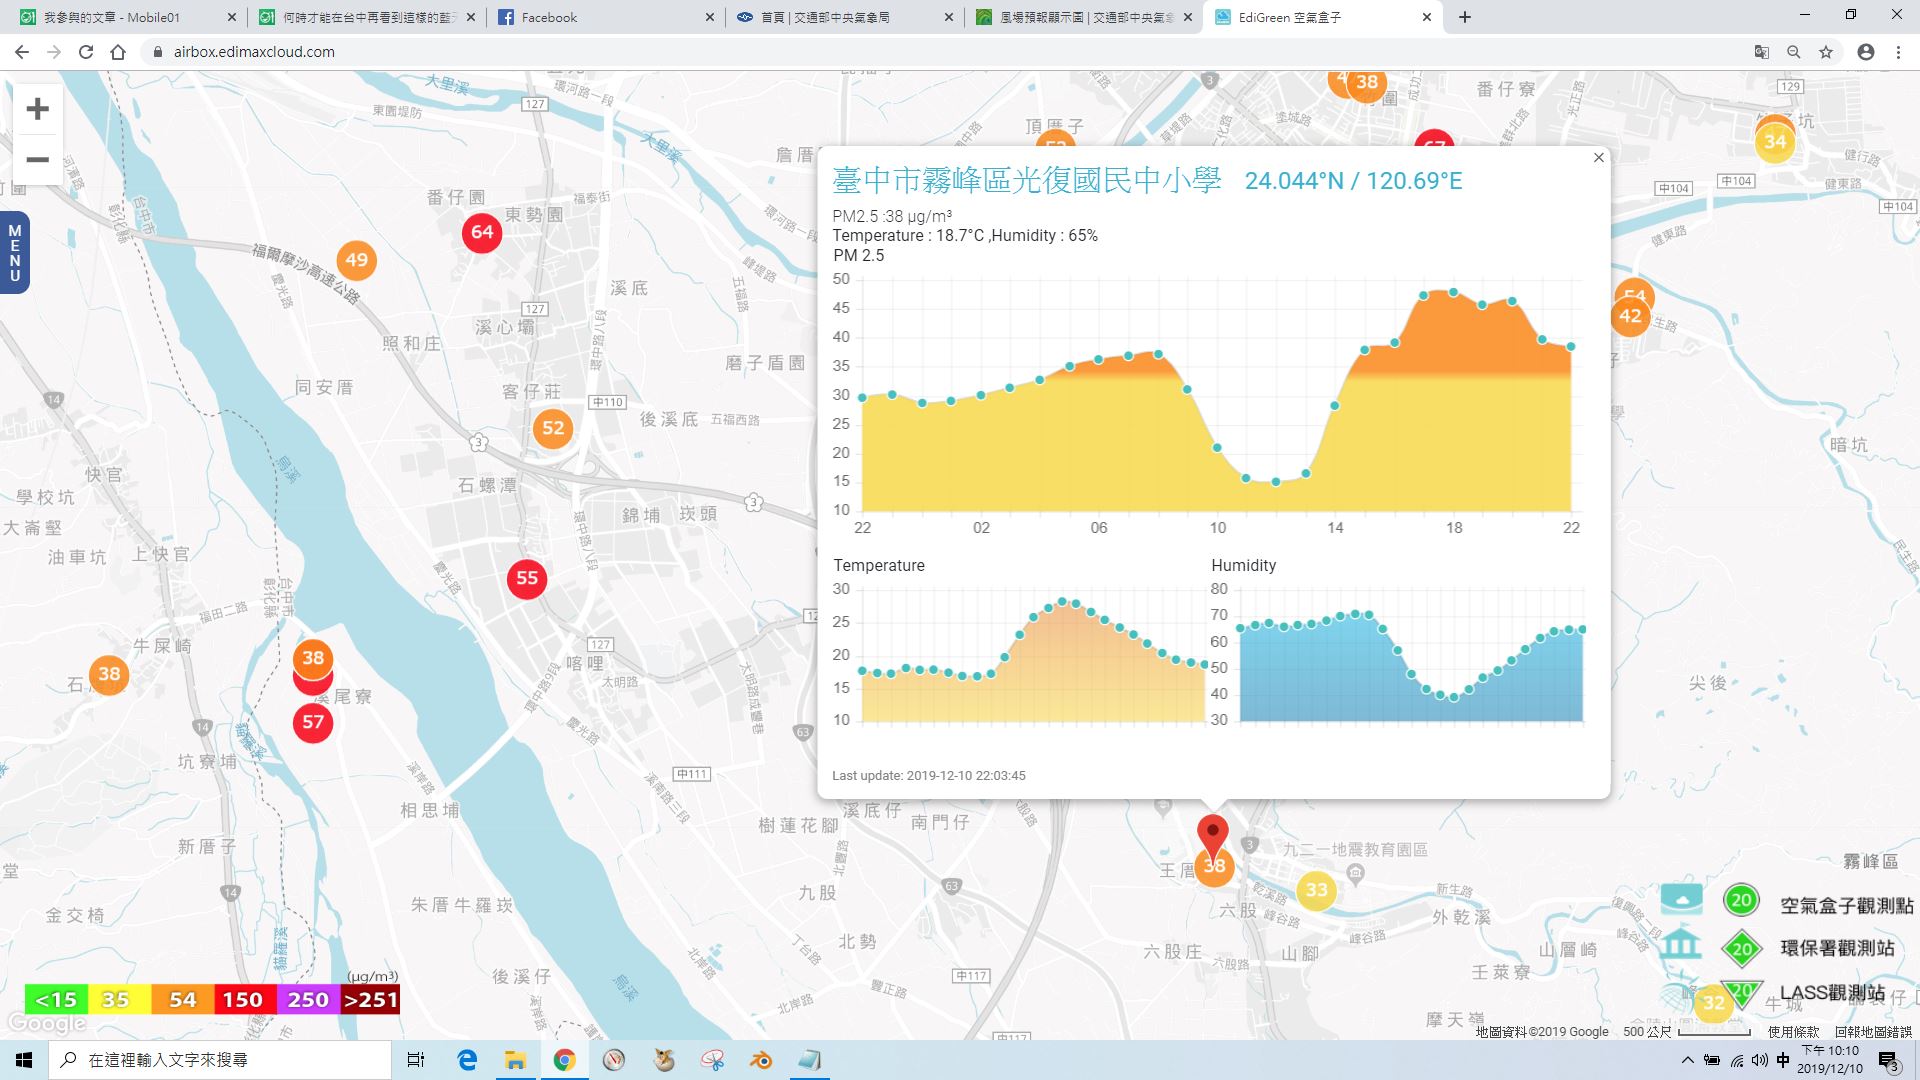Open 回報地圖錯誤 report link
1920x1080 pixels.
1873,1032
